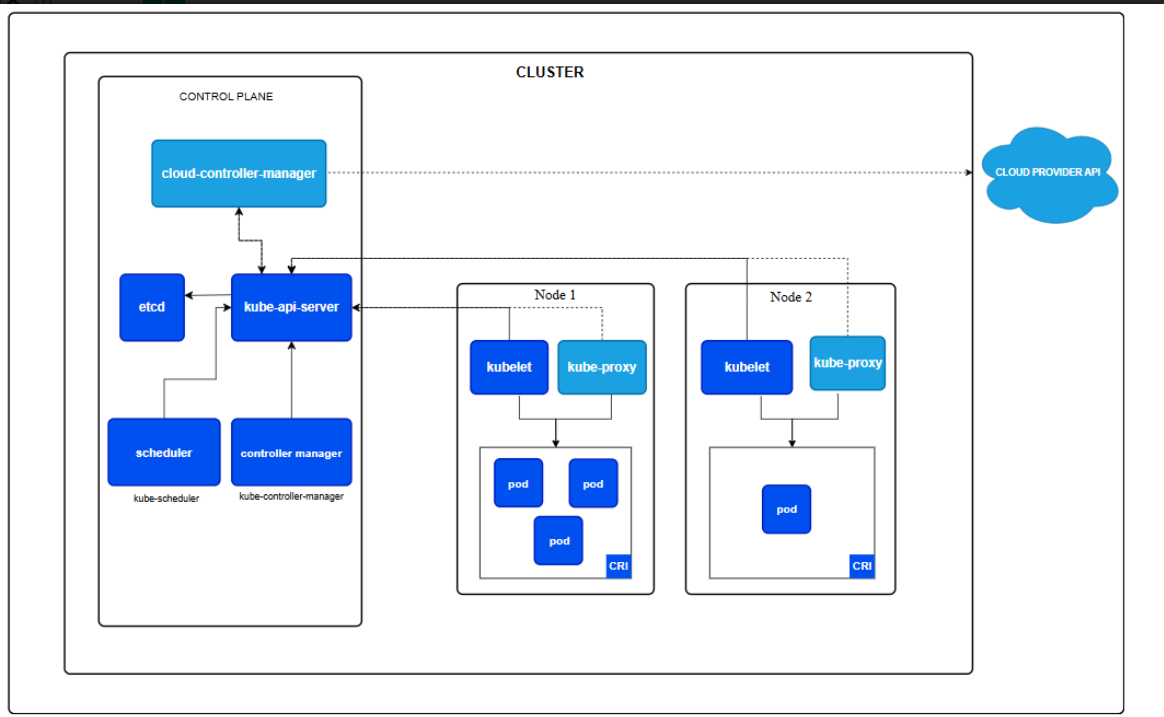Select the CLUSTER title text

(x=550, y=72)
